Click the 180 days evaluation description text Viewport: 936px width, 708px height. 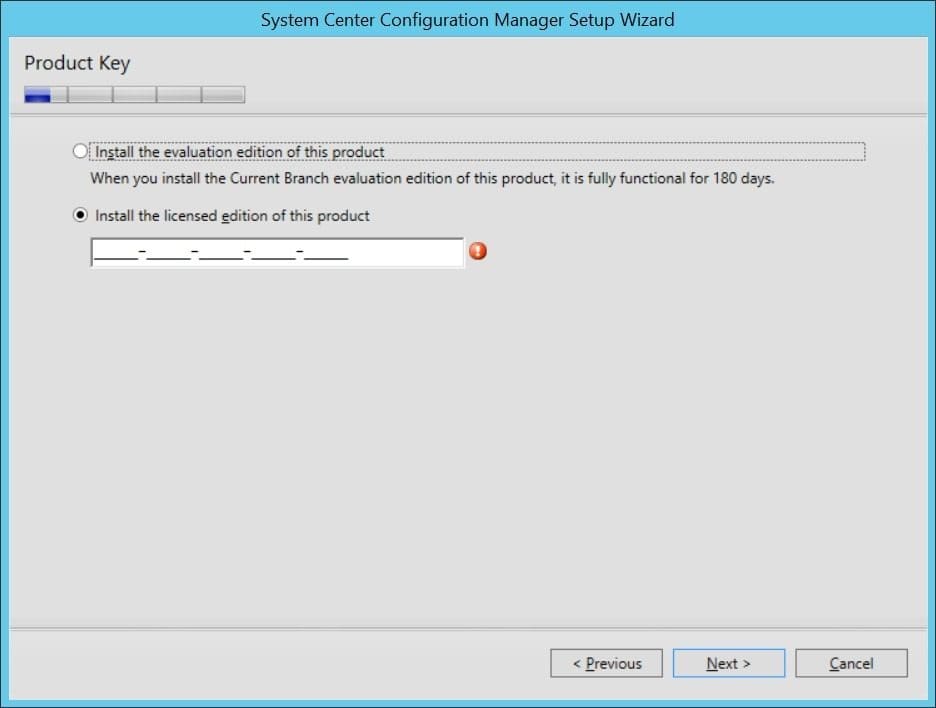coord(432,178)
